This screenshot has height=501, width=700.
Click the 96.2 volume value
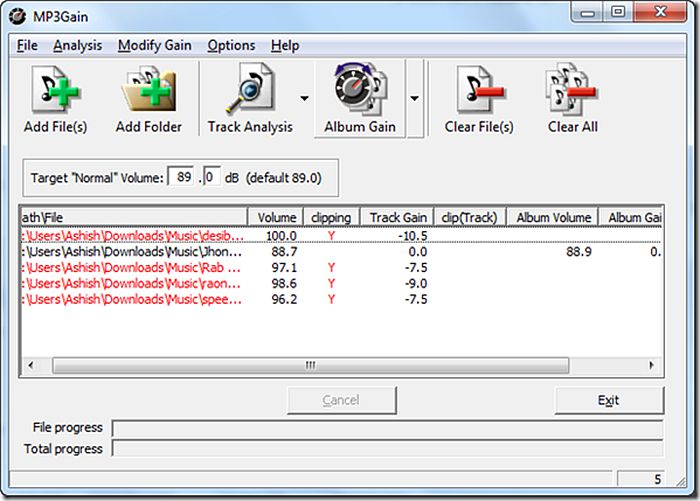tap(284, 299)
